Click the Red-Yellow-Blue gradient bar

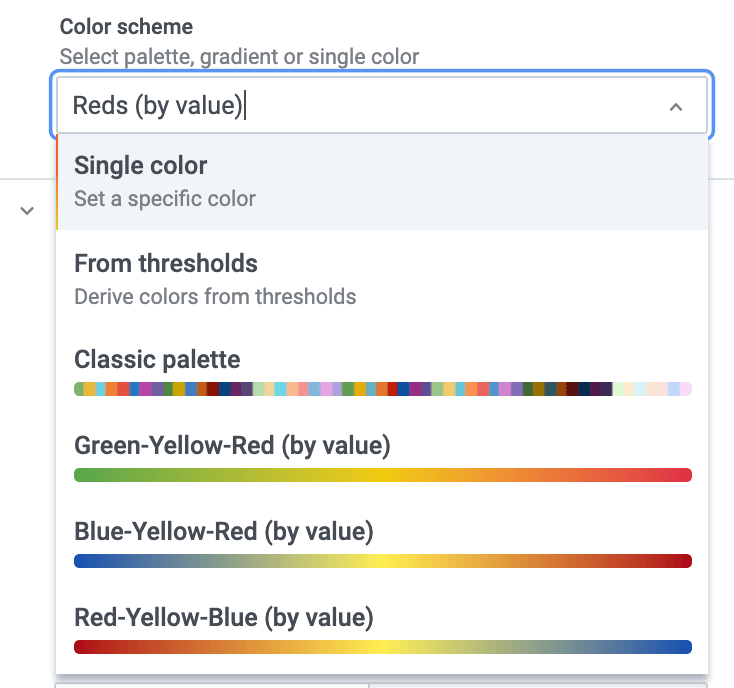(383, 647)
